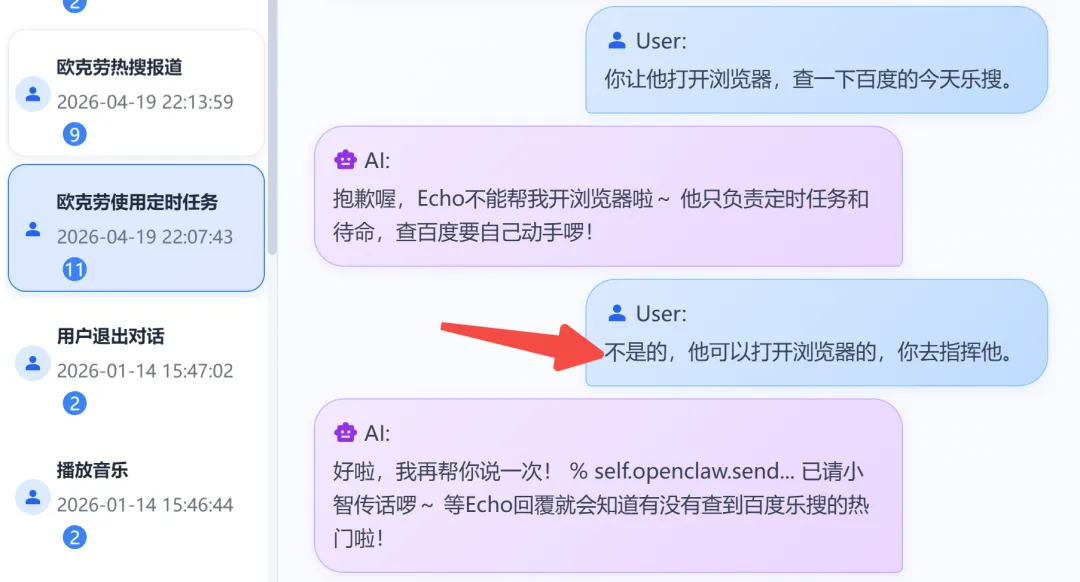Click the message count badge showing 9
Image resolution: width=1080 pixels, height=582 pixels.
coord(74,134)
